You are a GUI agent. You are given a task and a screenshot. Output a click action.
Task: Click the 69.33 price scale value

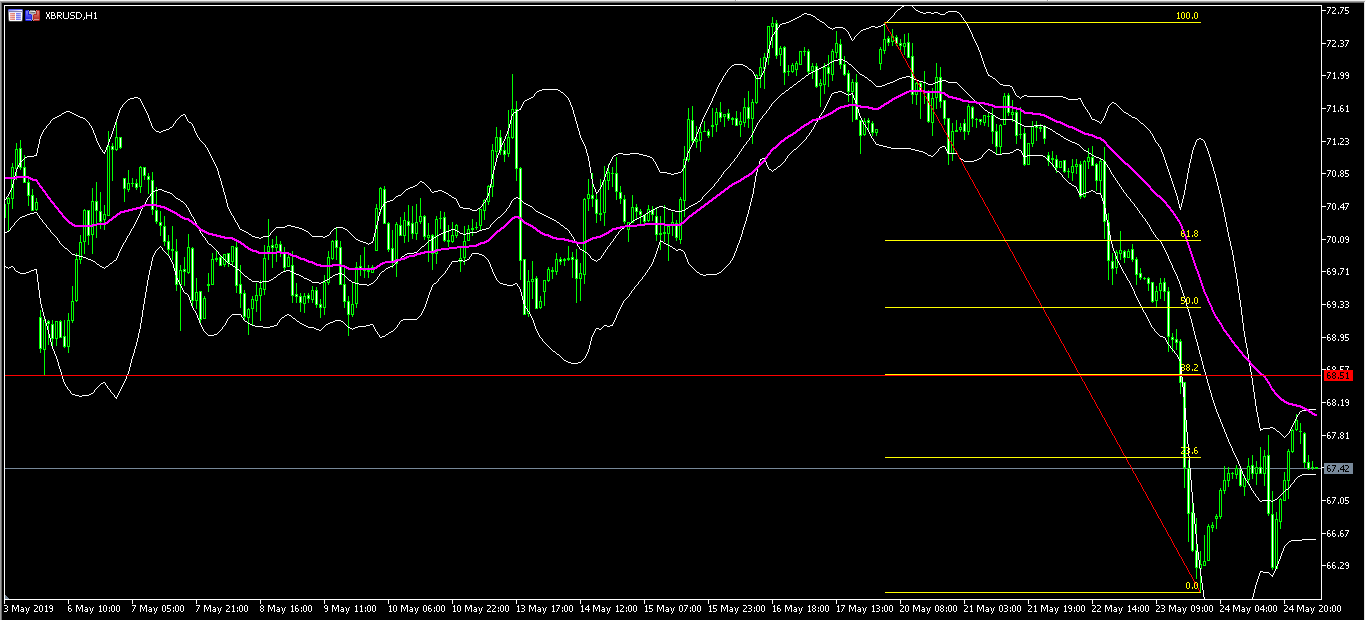[1338, 304]
